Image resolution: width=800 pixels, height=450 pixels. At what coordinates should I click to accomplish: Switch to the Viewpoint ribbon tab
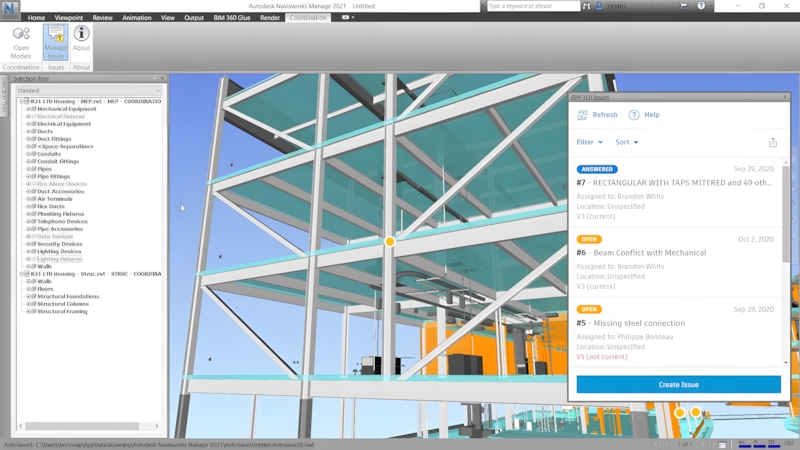tap(69, 17)
